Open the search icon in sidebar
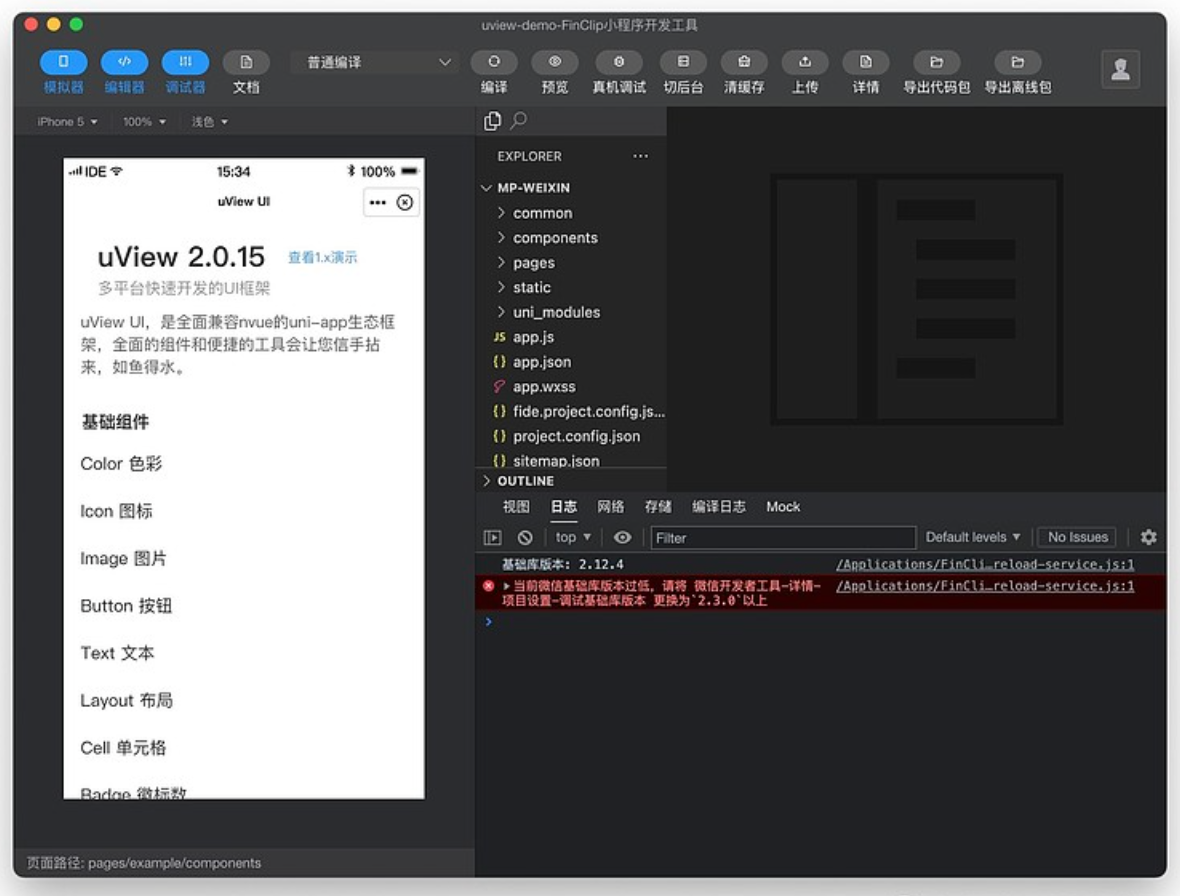The width and height of the screenshot is (1180, 896). coord(519,120)
